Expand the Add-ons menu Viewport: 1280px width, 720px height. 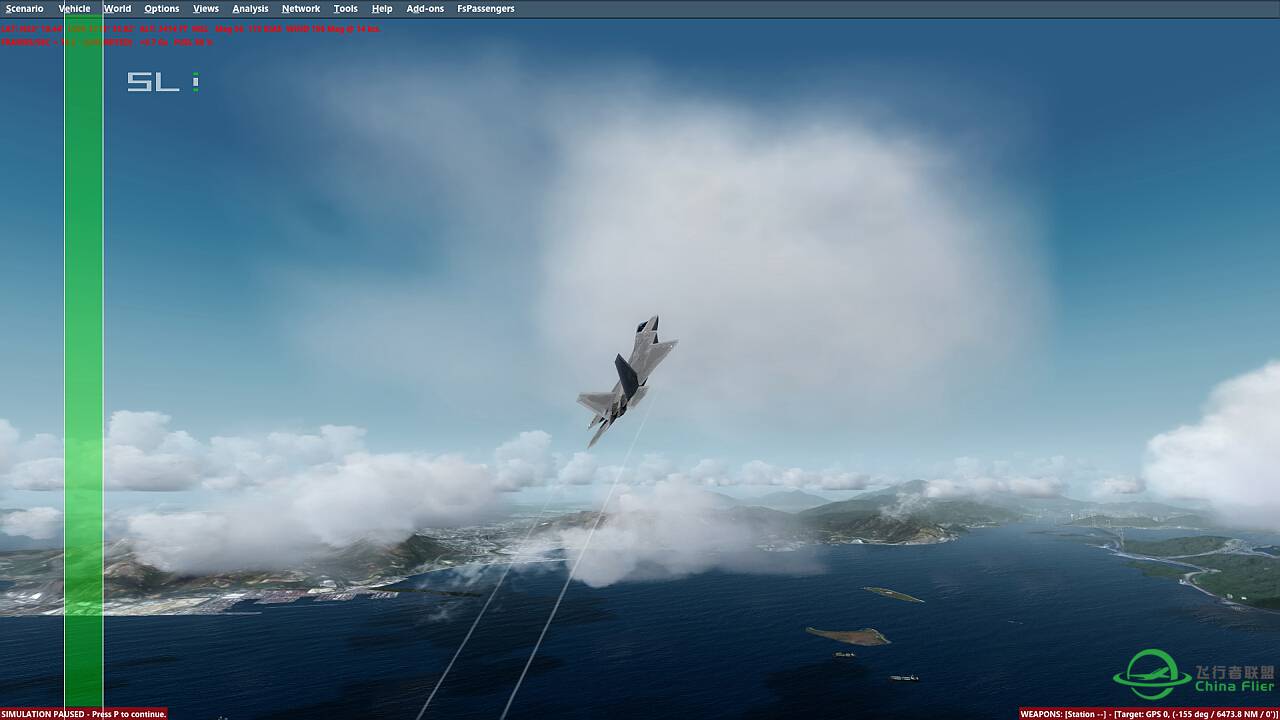425,9
